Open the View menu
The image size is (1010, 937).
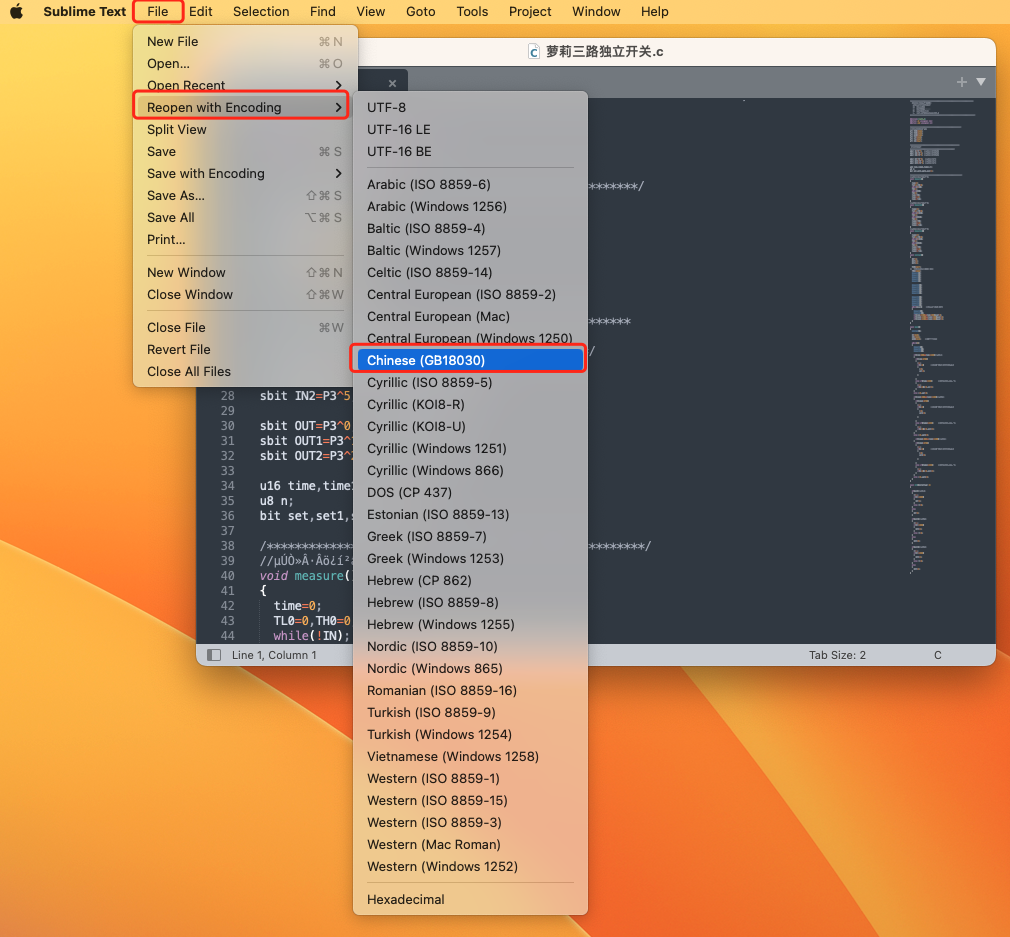(370, 12)
